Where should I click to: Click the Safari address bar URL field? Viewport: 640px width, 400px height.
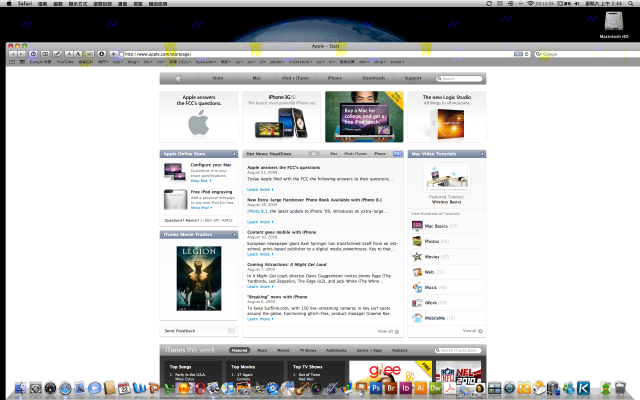tap(318, 54)
